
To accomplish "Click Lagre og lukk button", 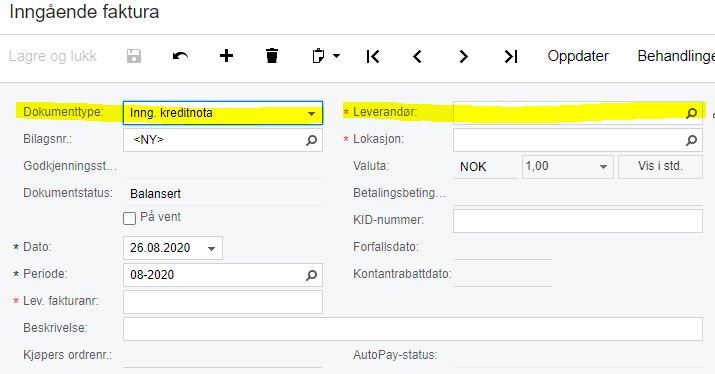I will tap(52, 56).
